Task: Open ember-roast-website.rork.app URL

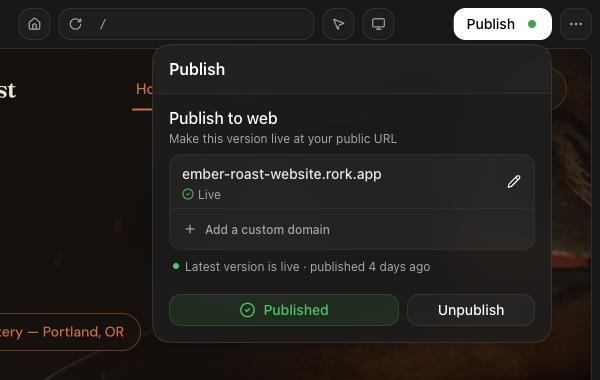Action: pos(282,174)
